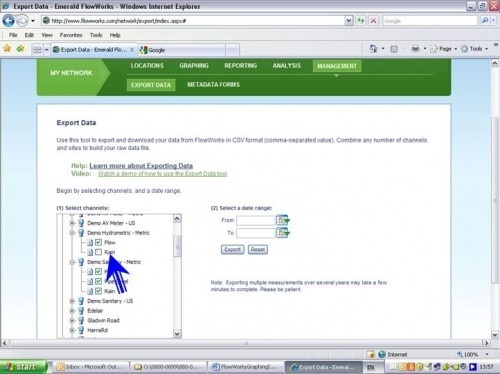Open the address bar history dropdown
The height and width of the screenshot is (374, 500).
point(349,21)
